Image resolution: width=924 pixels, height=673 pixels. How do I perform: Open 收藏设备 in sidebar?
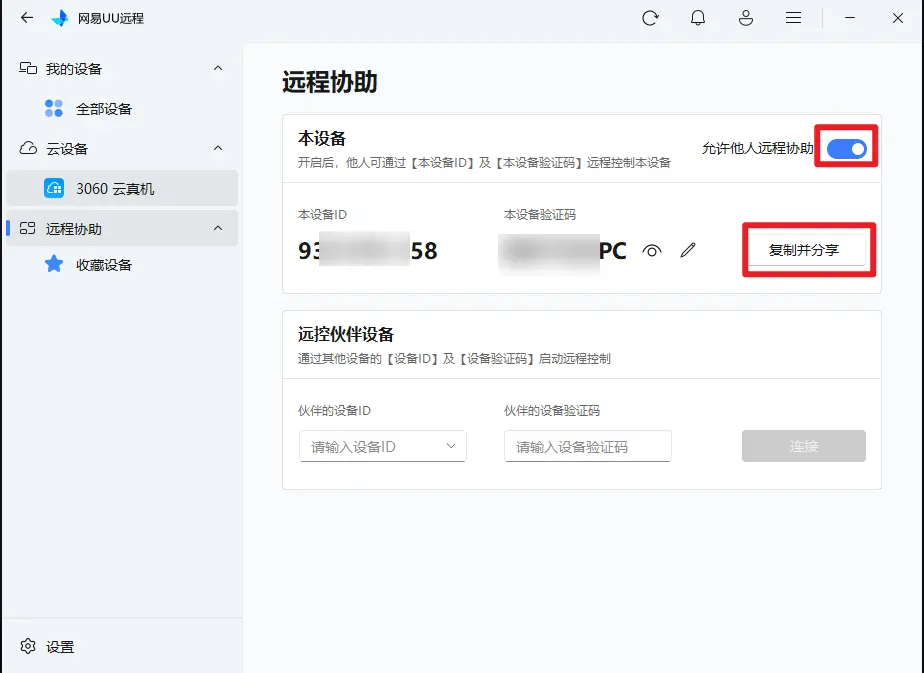pos(103,265)
